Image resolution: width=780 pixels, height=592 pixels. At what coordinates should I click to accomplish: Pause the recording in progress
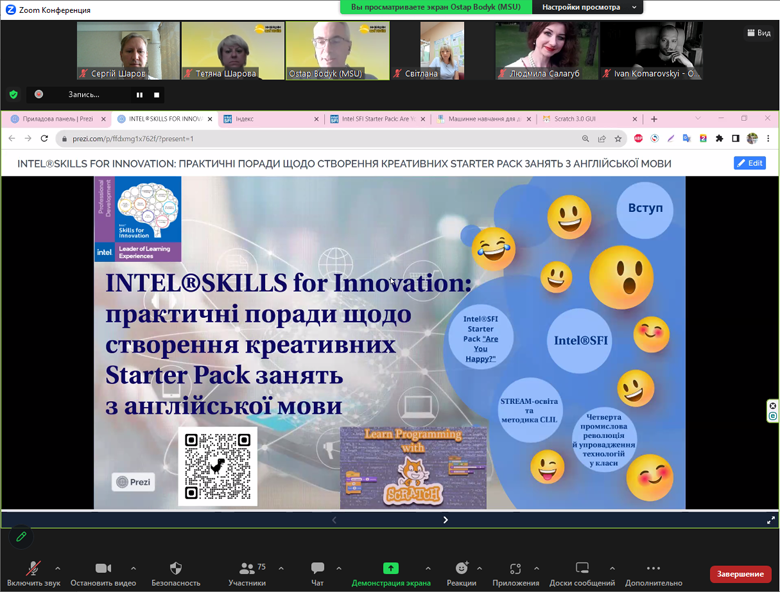tap(140, 95)
